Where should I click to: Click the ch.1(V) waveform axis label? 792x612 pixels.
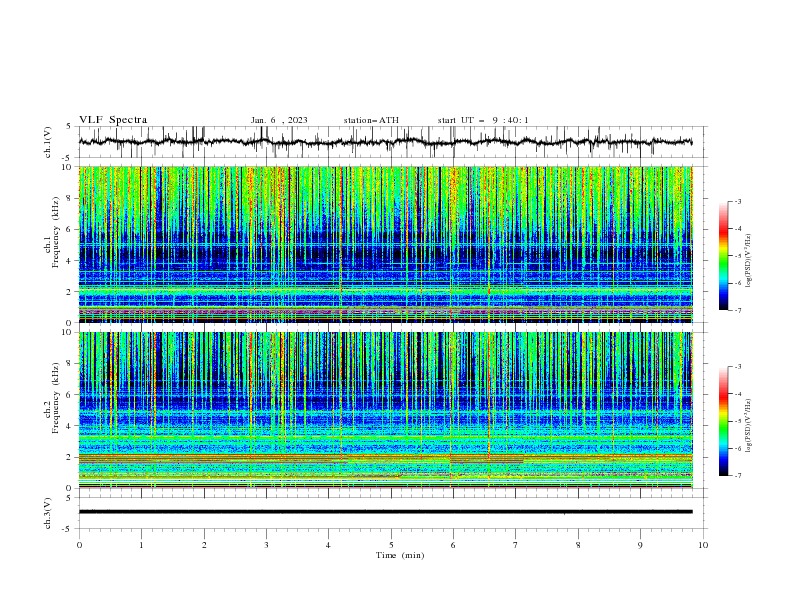(48, 142)
